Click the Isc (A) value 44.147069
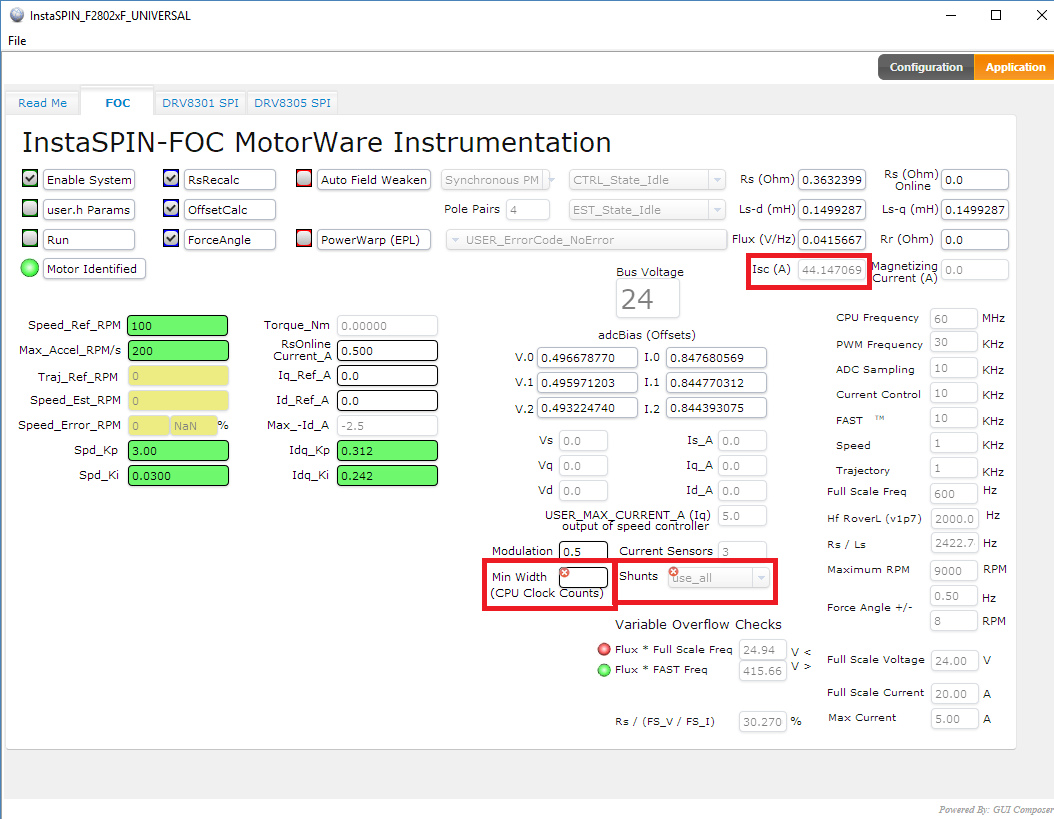This screenshot has height=819, width=1054. coord(832,270)
